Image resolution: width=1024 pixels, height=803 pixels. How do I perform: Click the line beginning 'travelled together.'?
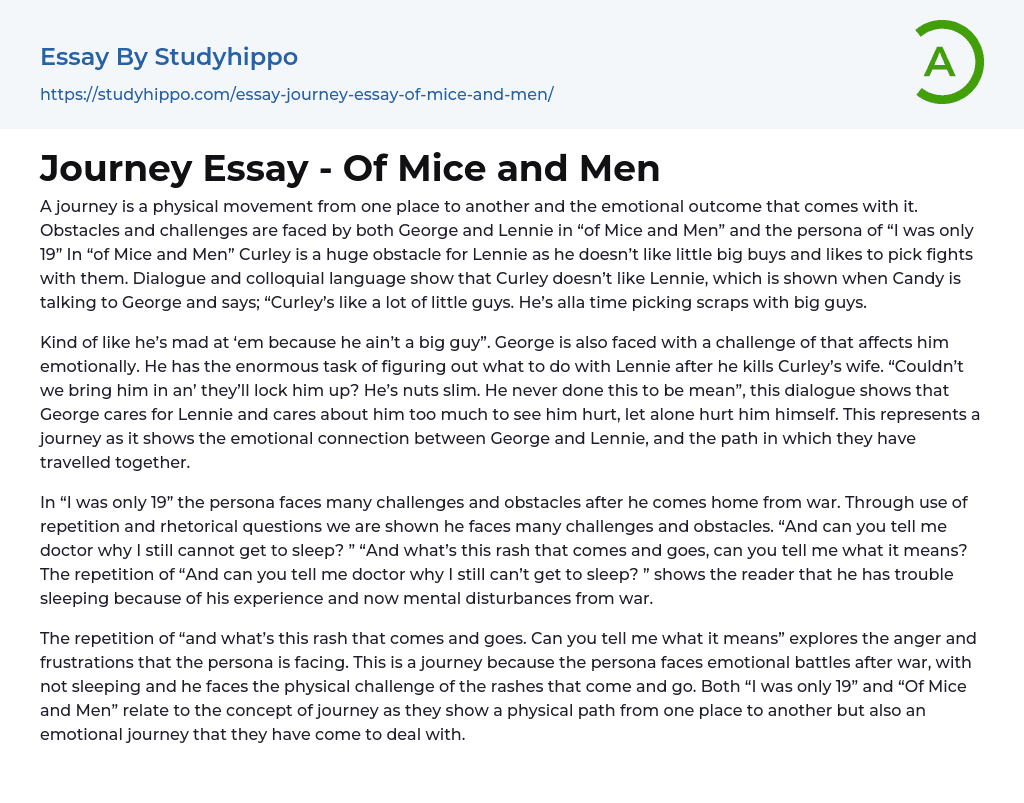pos(114,462)
